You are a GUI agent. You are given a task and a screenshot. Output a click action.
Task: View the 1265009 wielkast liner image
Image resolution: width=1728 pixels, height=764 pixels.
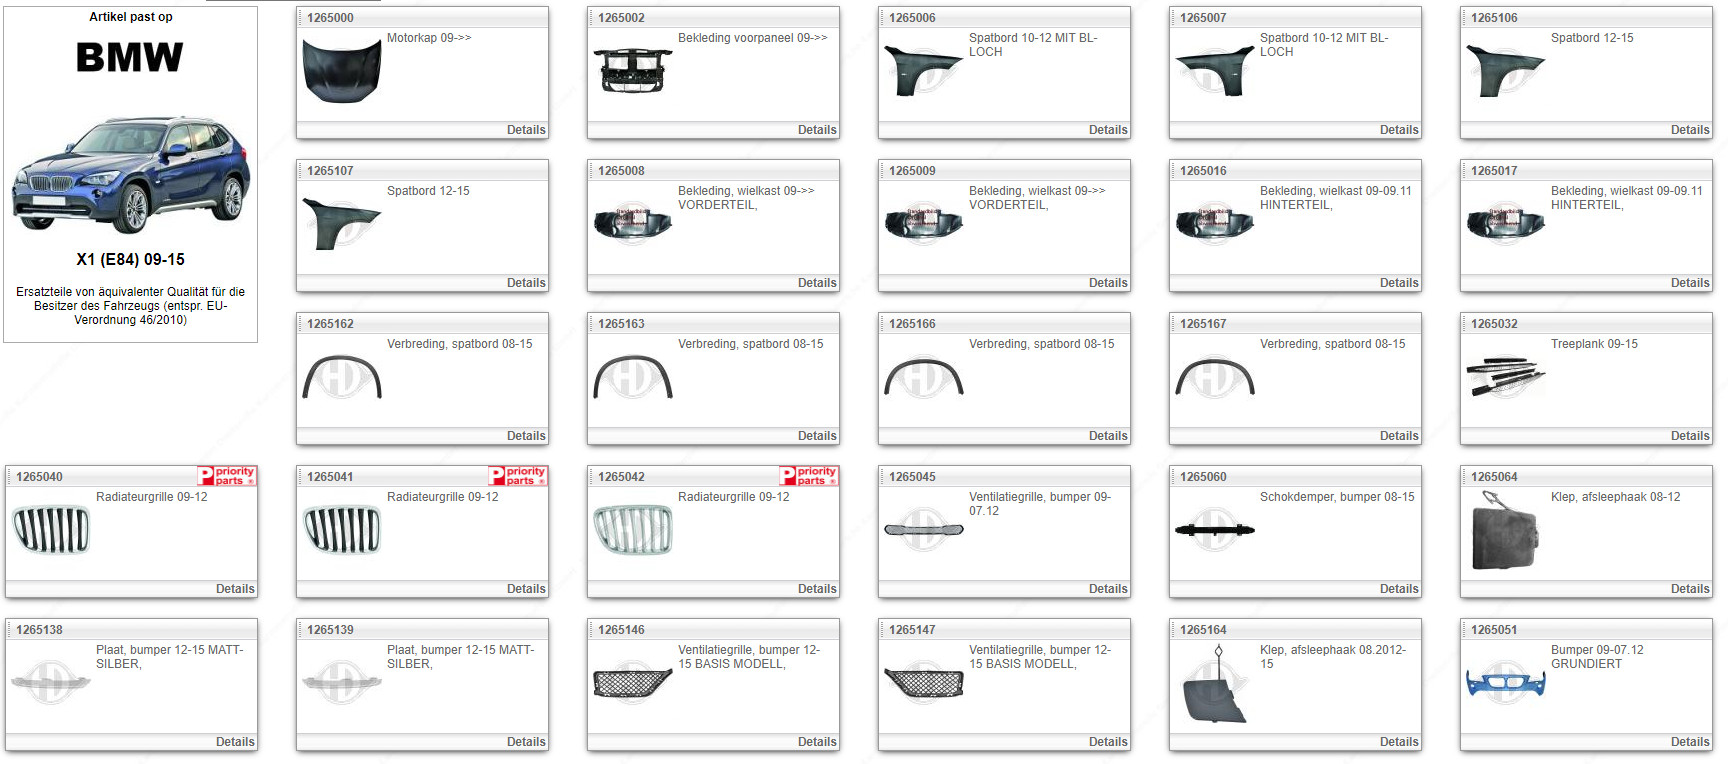(924, 224)
